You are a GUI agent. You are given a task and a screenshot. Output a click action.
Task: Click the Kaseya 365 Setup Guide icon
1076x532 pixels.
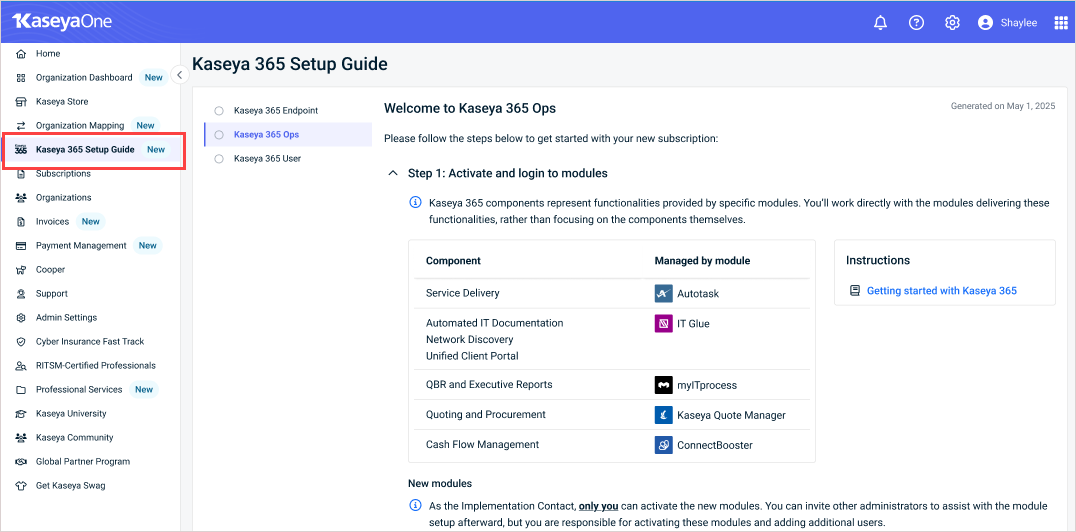click(x=21, y=150)
